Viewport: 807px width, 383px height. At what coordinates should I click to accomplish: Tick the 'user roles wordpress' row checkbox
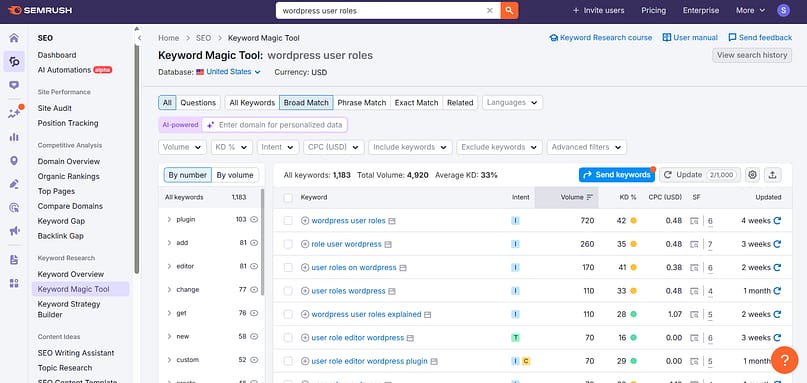[288, 291]
